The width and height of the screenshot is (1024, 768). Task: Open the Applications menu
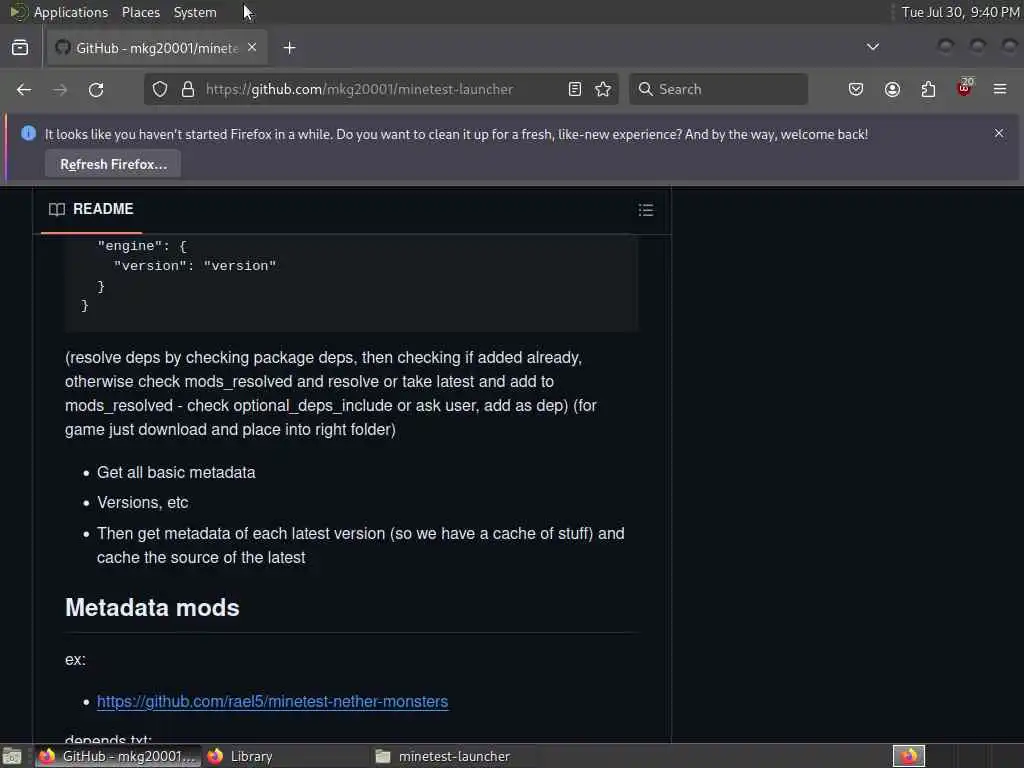click(71, 12)
